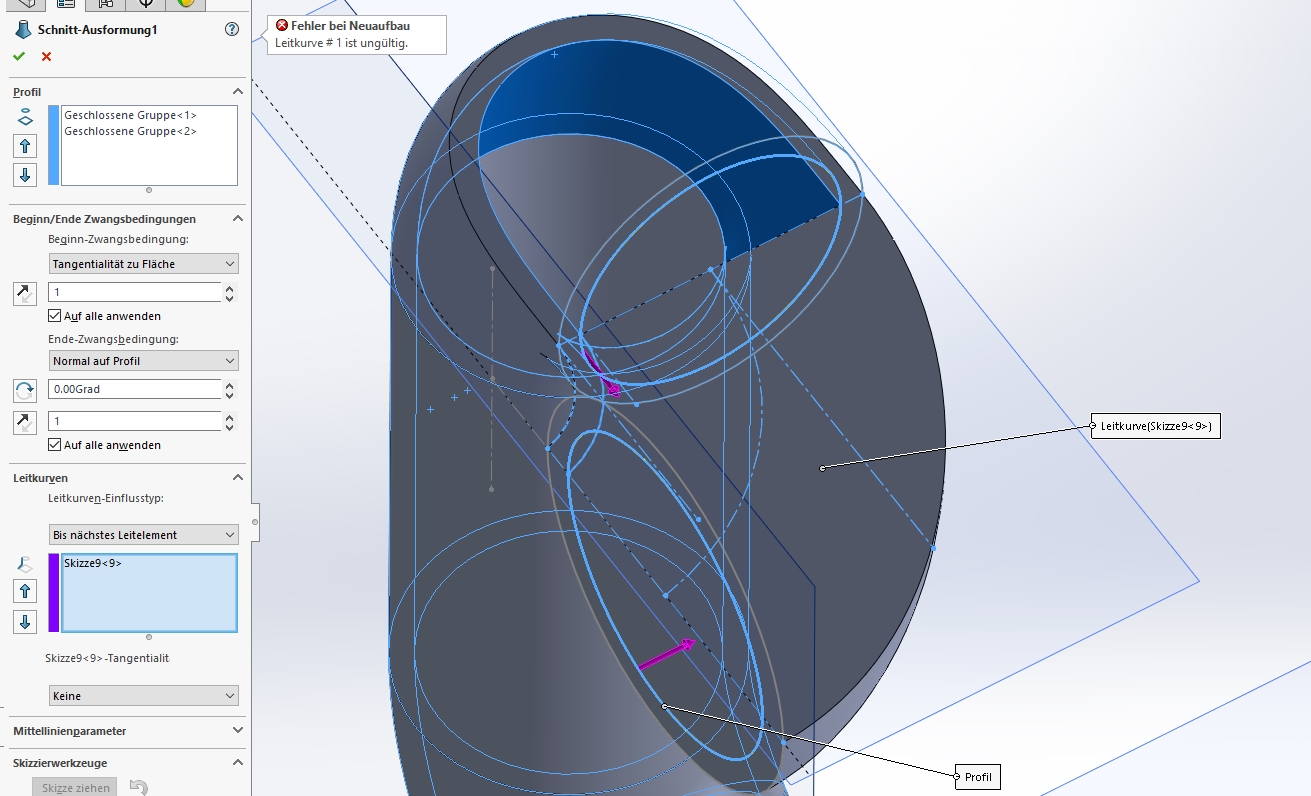Click the lower magenta connector arrow in viewport
The height and width of the screenshot is (796, 1311).
point(666,653)
